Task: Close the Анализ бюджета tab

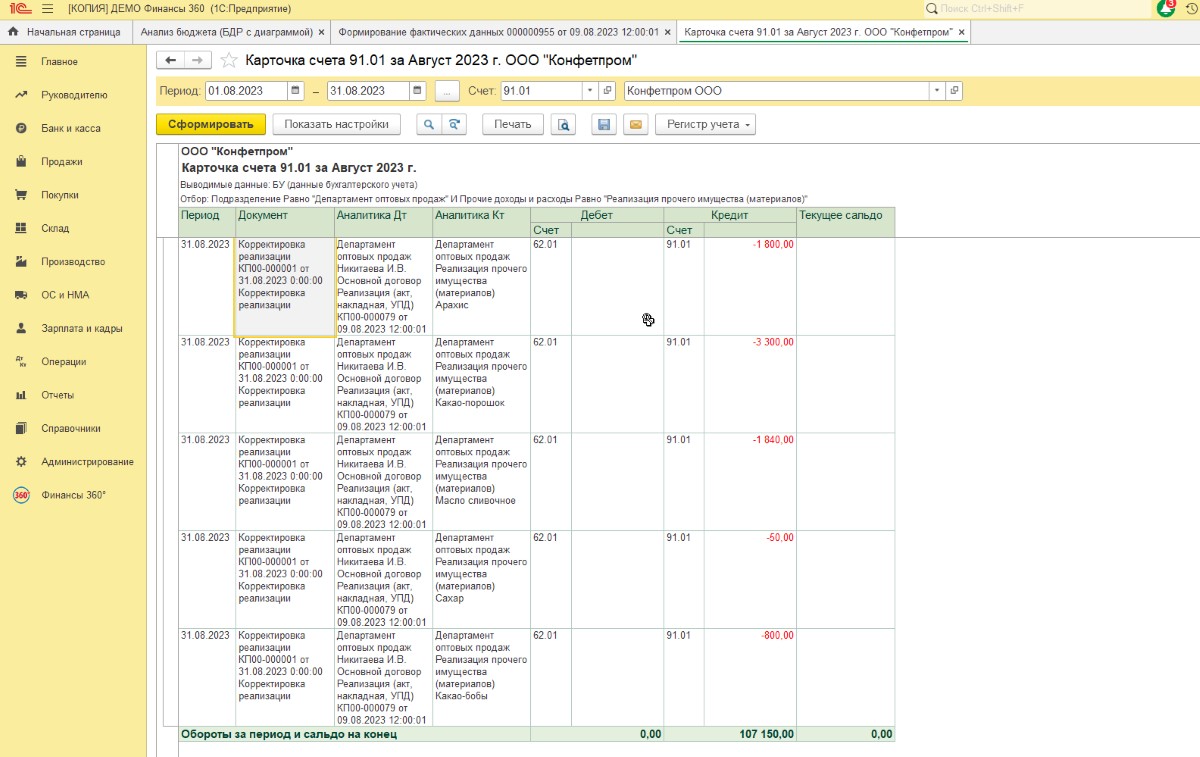Action: (321, 32)
